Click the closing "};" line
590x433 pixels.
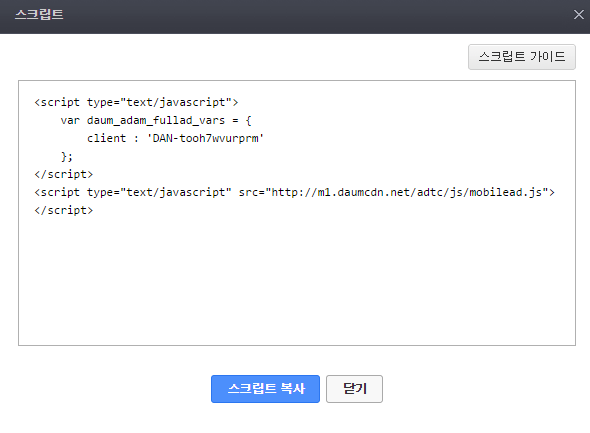point(67,156)
